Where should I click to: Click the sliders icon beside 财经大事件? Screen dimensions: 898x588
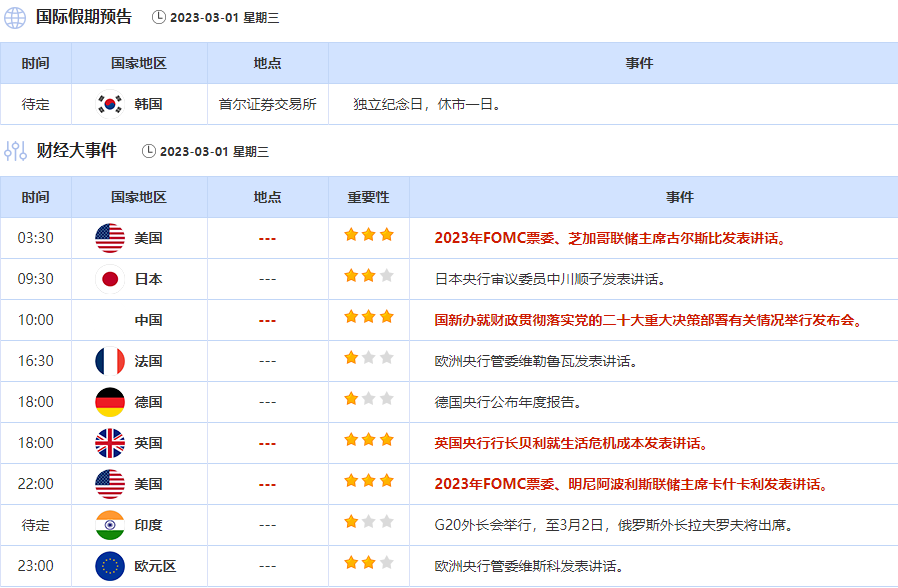15,151
